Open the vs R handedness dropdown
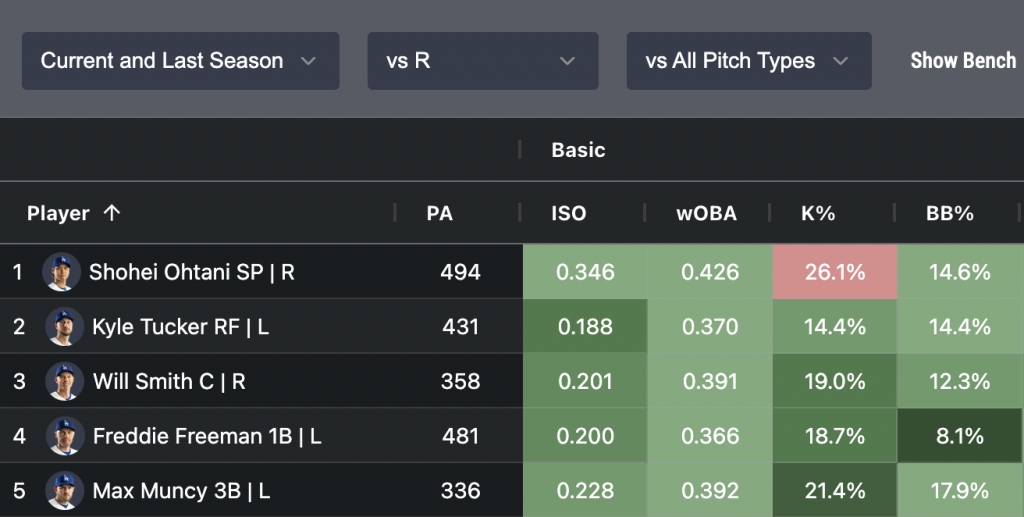Image resolution: width=1024 pixels, height=517 pixels. 482,61
